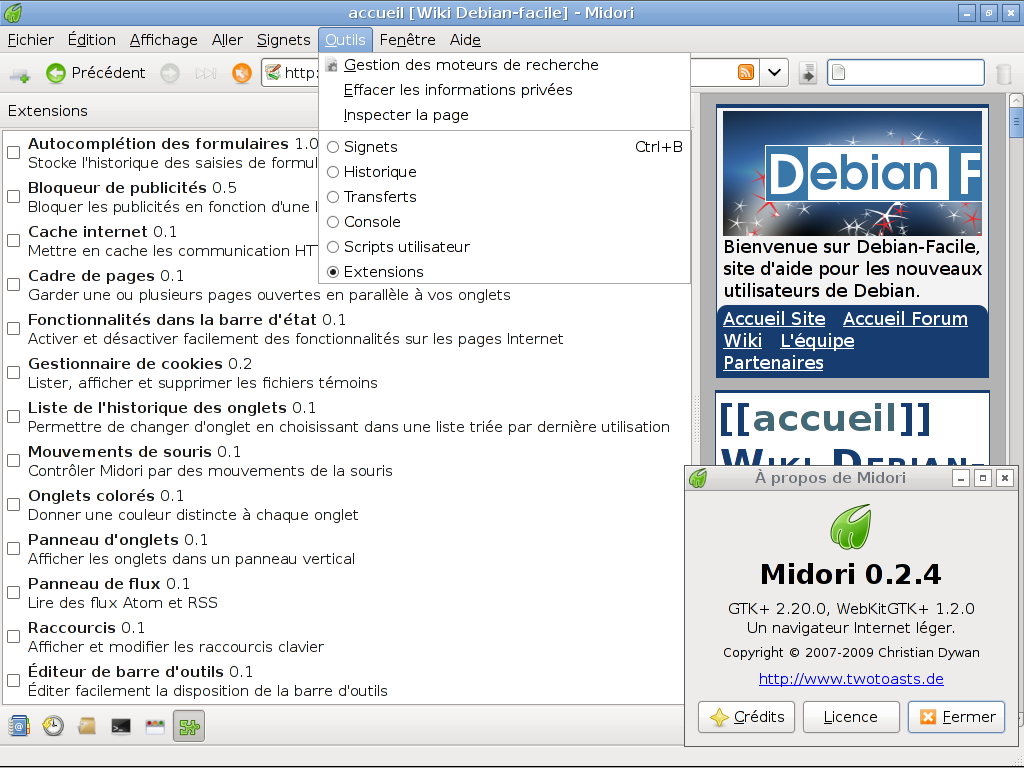Enable the Onglets colorés extension checkbox
1024x768 pixels.
point(14,504)
